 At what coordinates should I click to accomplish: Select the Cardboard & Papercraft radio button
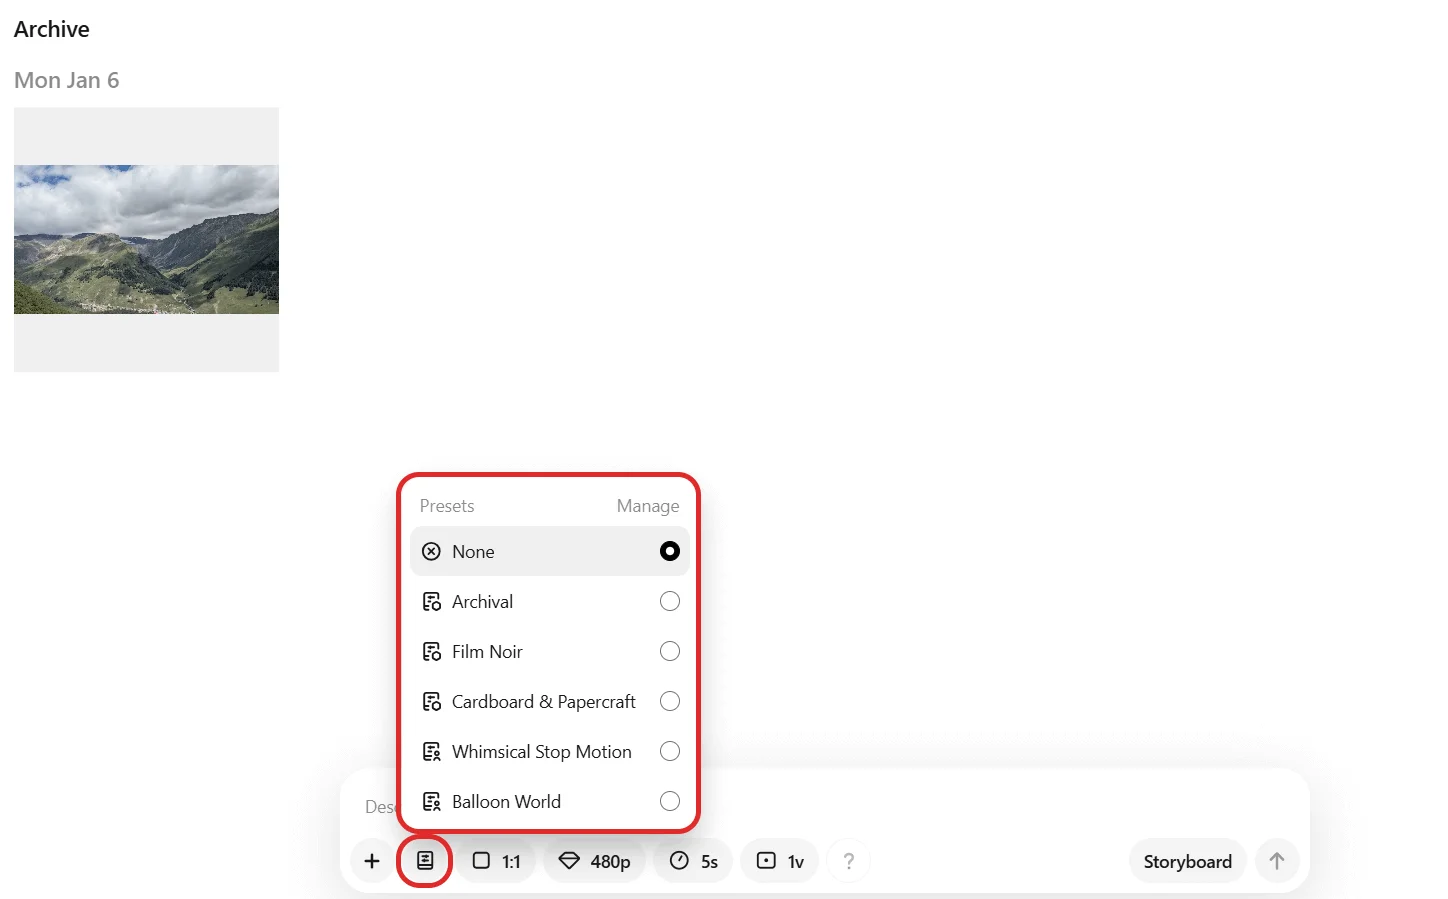click(x=670, y=701)
